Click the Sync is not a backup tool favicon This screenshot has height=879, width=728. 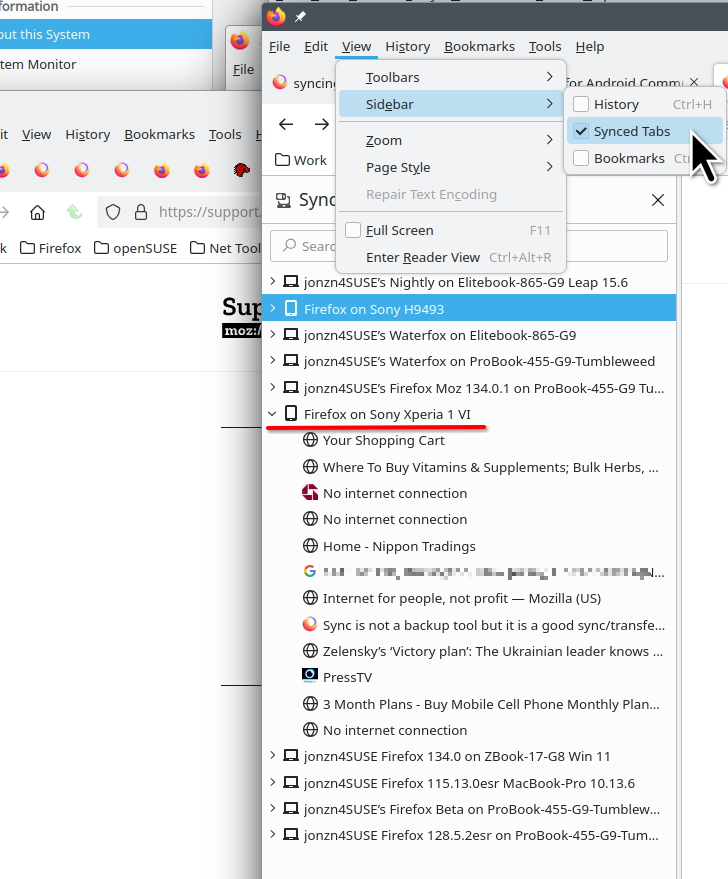[x=310, y=624]
